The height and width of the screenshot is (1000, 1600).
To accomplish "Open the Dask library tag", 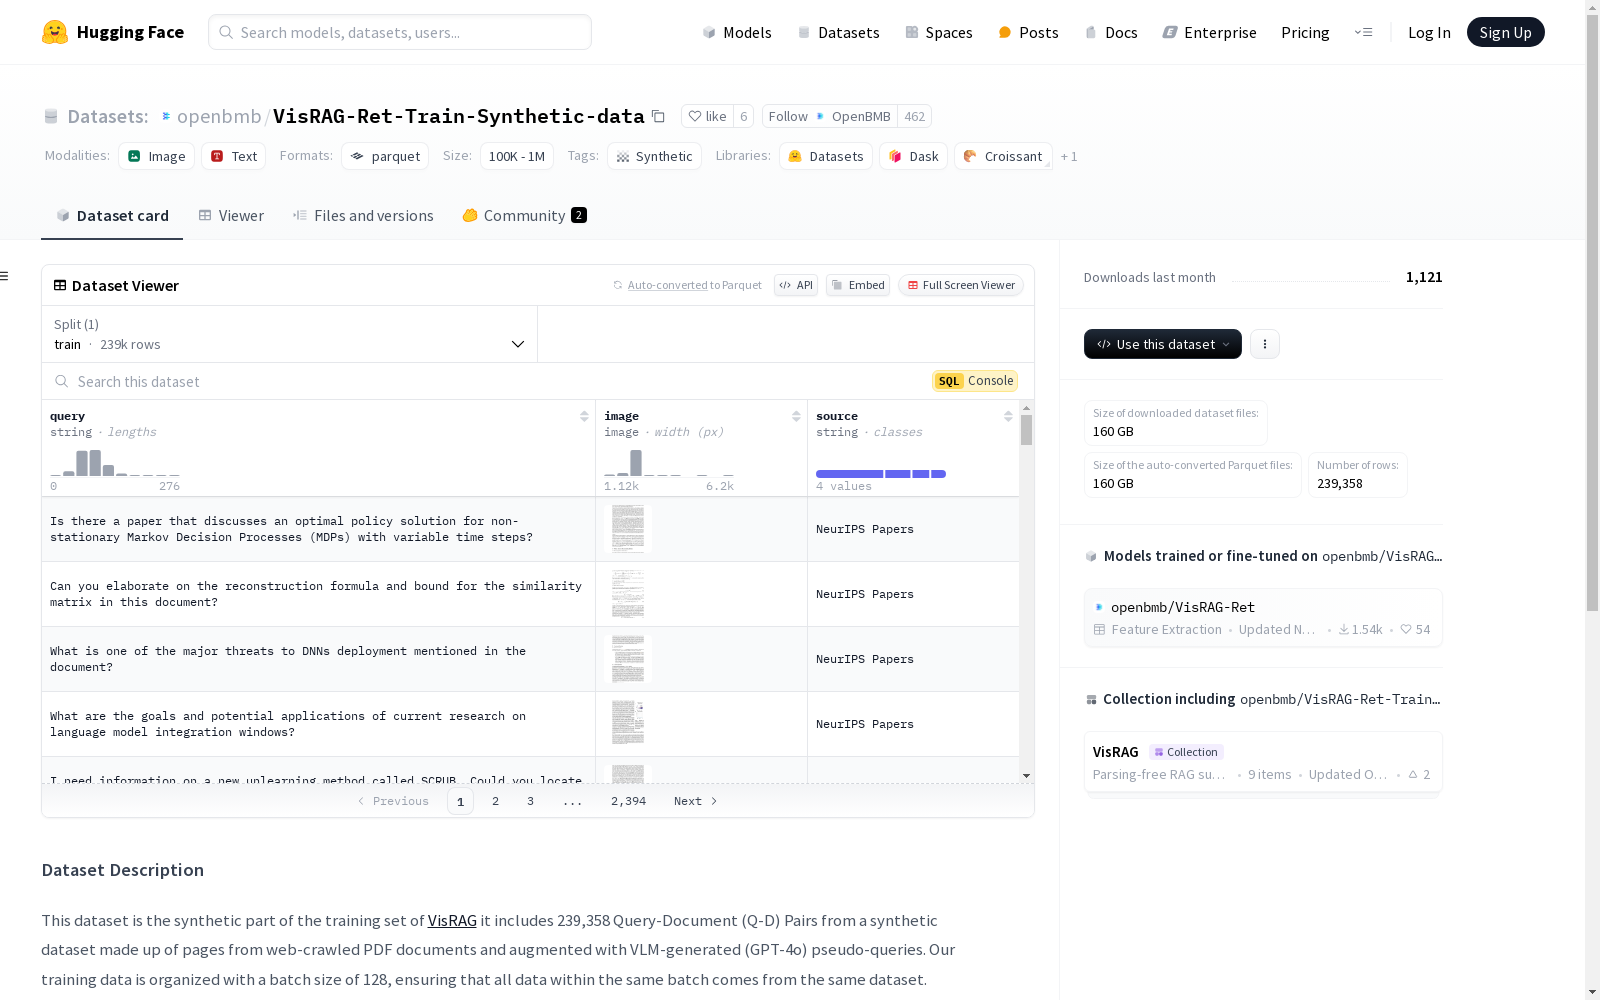I will coord(913,156).
